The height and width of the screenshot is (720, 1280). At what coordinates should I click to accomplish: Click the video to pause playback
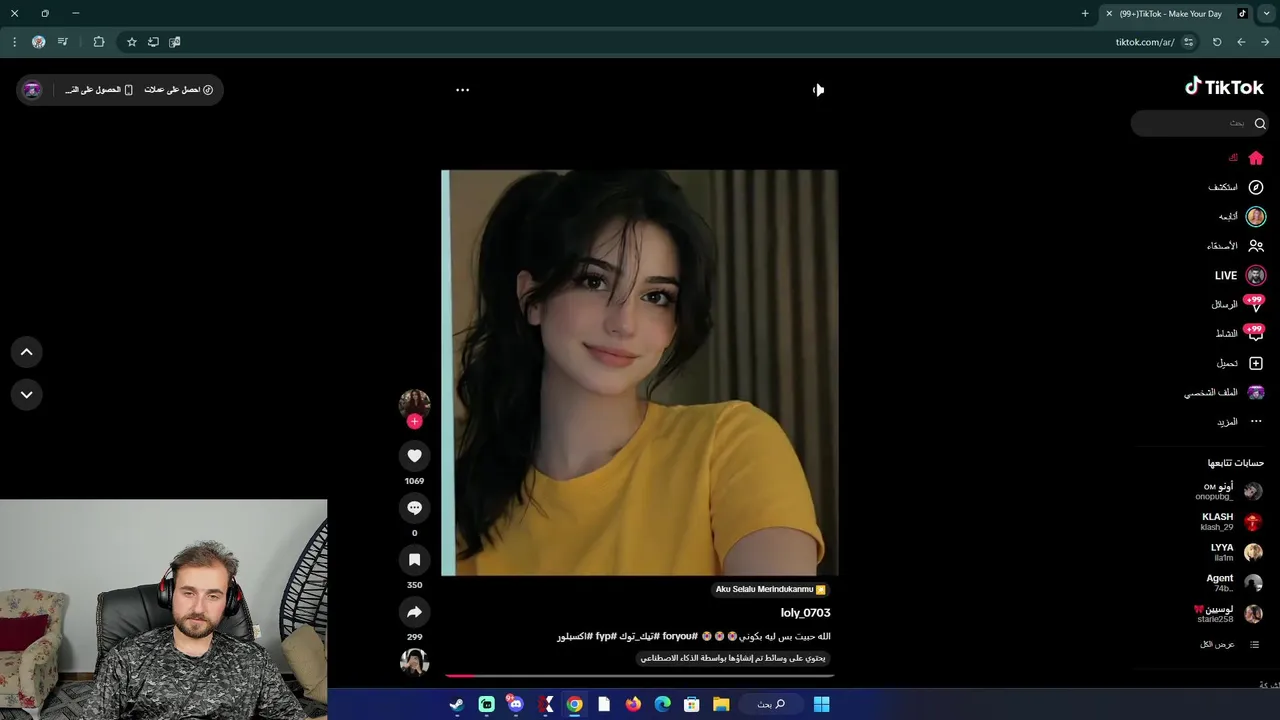pos(639,372)
